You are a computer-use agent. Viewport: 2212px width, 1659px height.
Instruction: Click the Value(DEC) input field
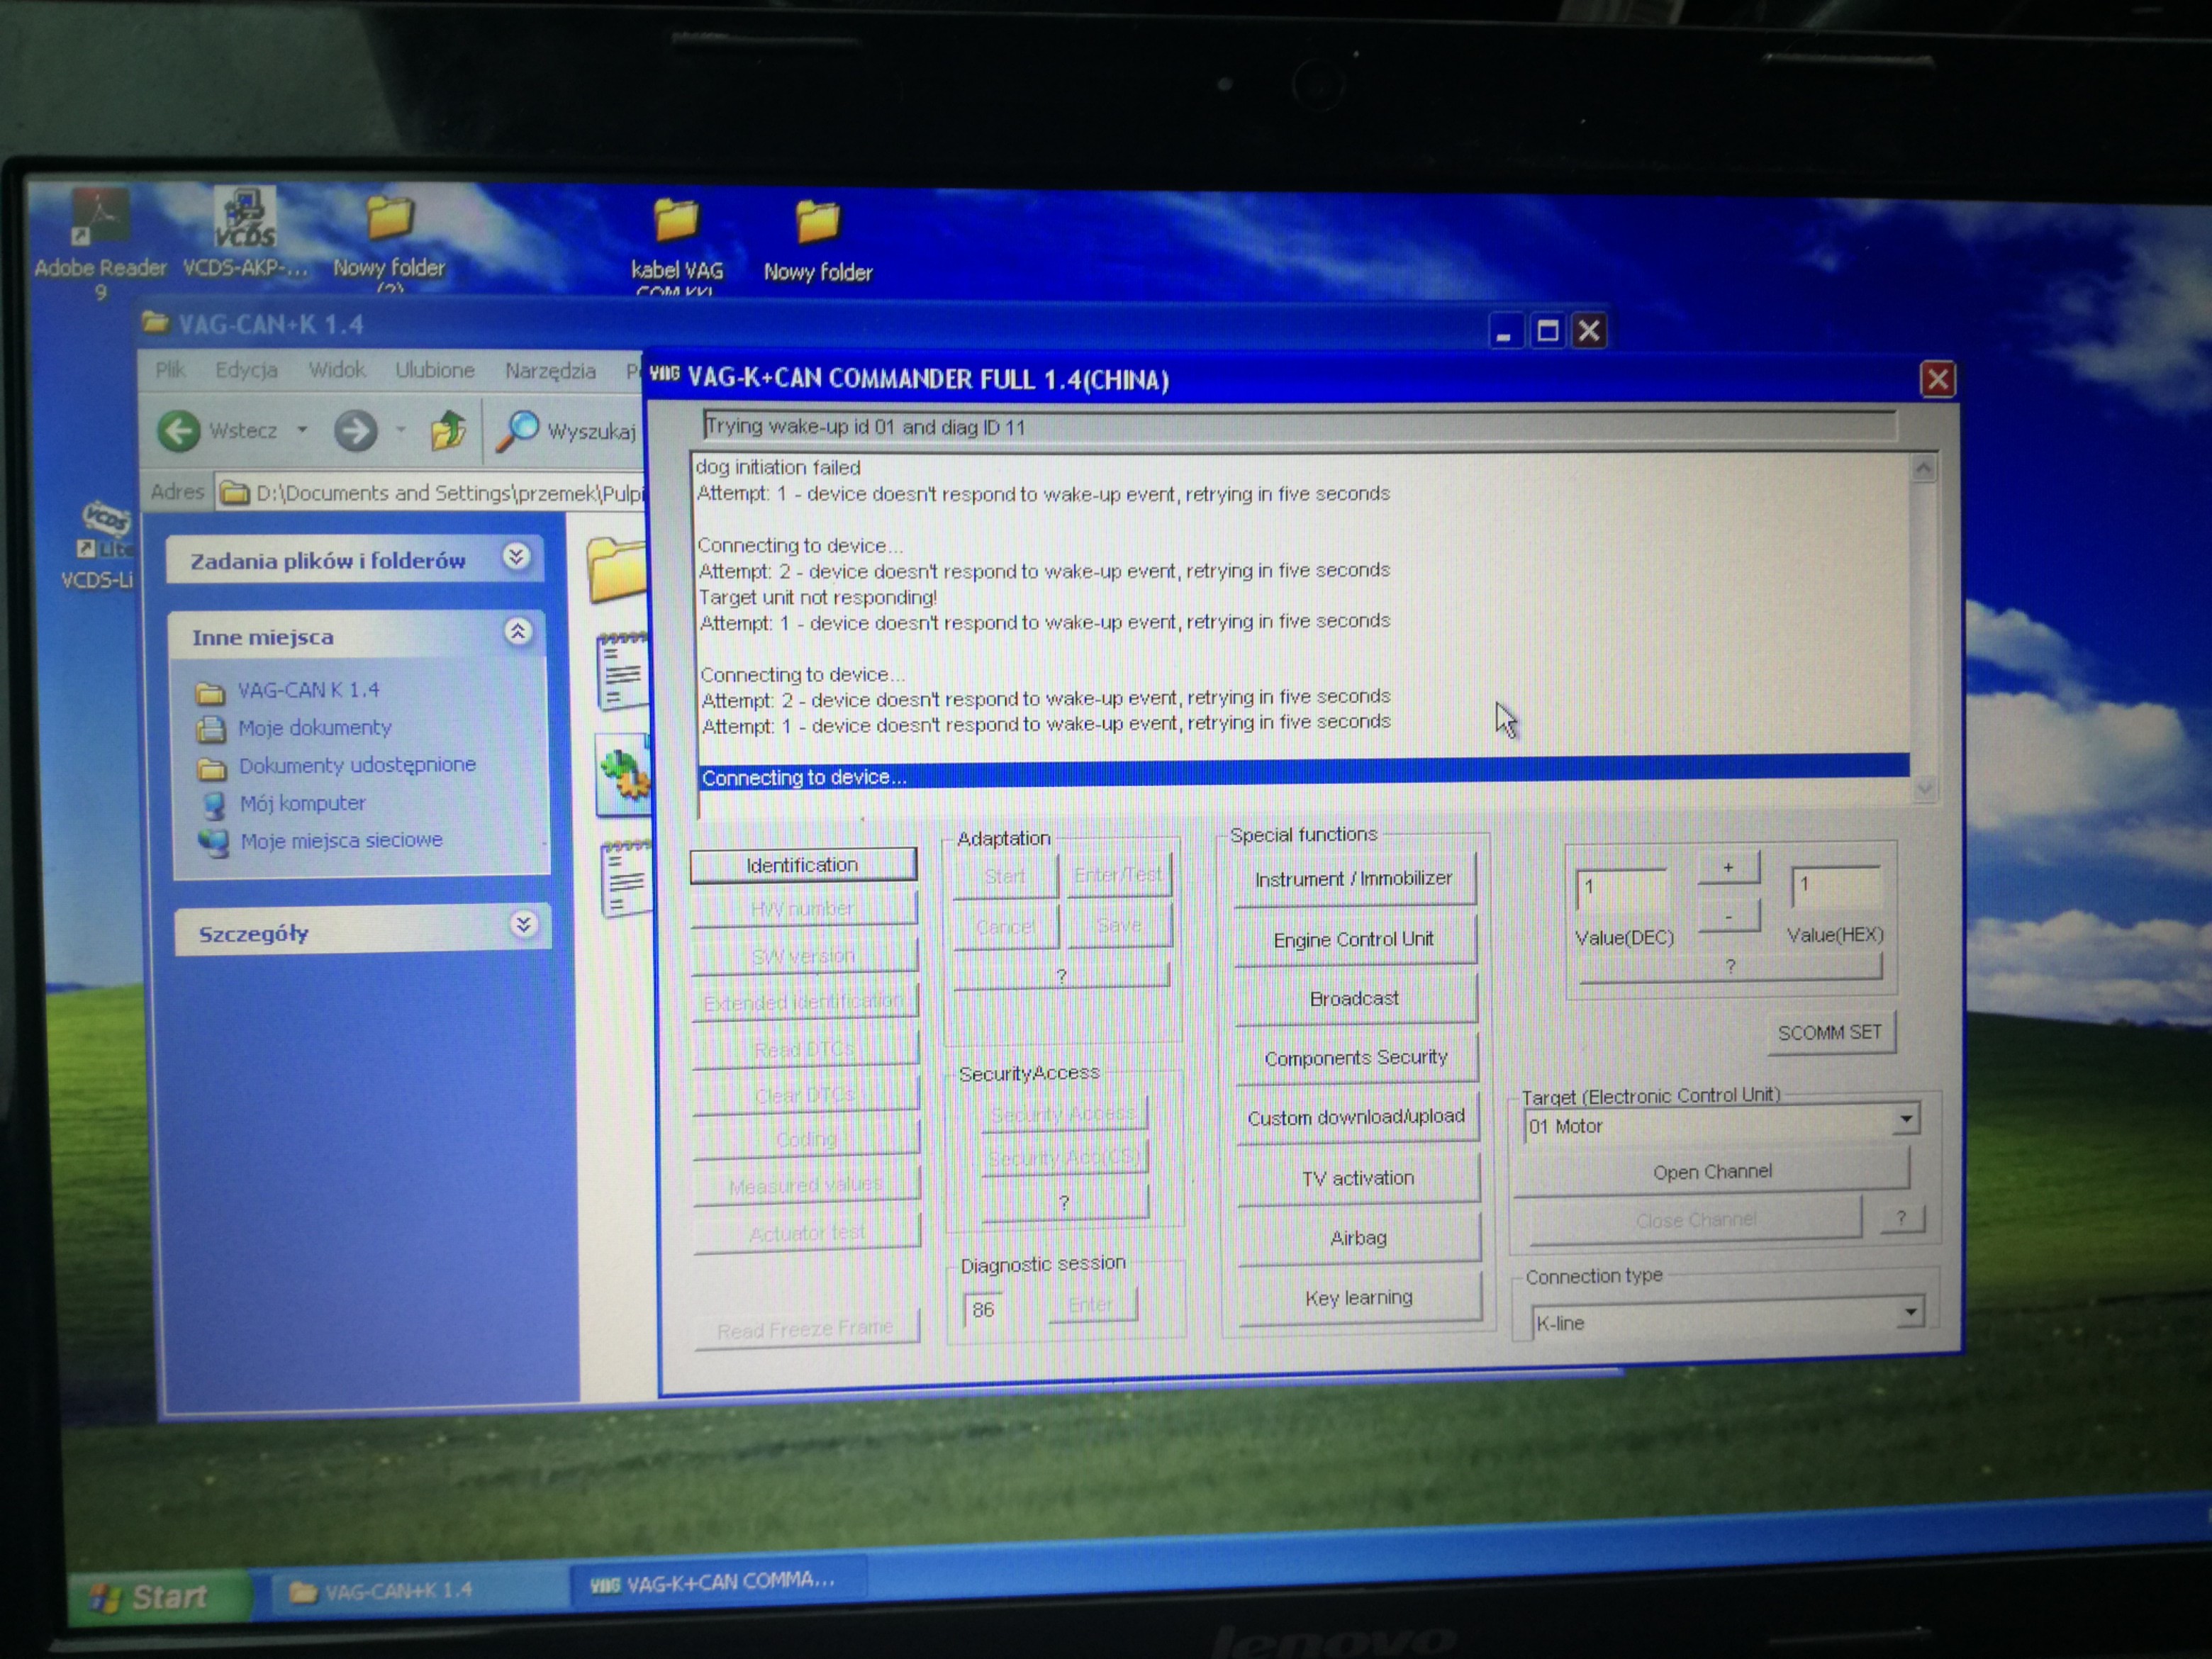pyautogui.click(x=1619, y=888)
